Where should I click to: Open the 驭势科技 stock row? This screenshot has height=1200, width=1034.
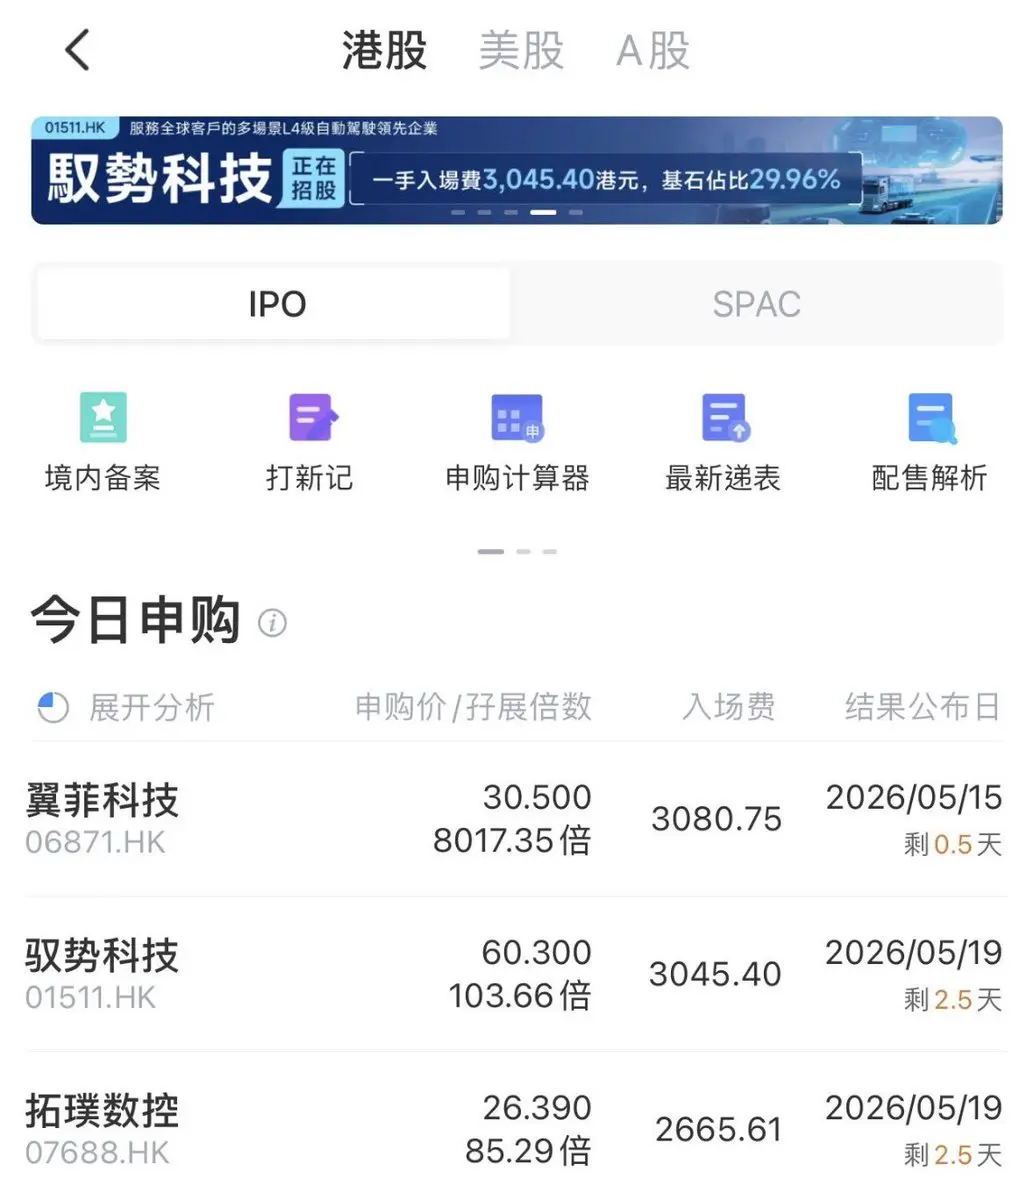[516, 974]
